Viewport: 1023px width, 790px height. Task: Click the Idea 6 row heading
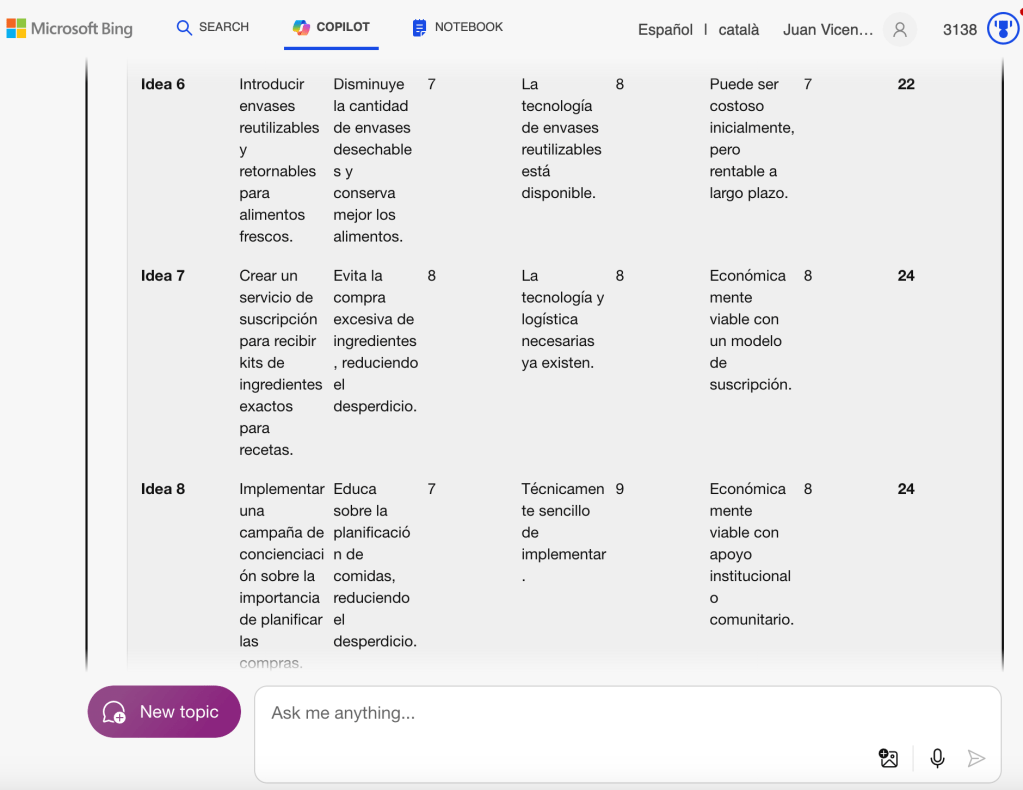[x=163, y=84]
